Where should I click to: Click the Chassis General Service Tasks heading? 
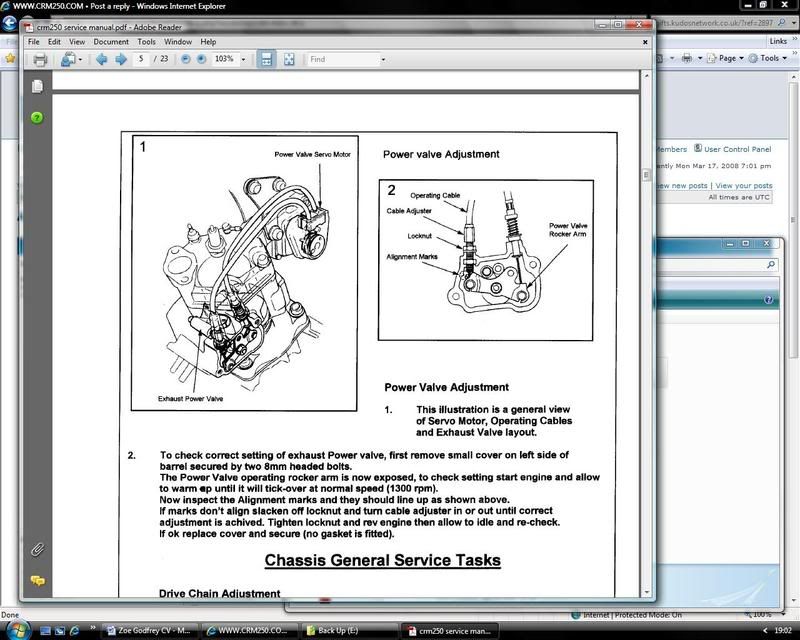[383, 560]
